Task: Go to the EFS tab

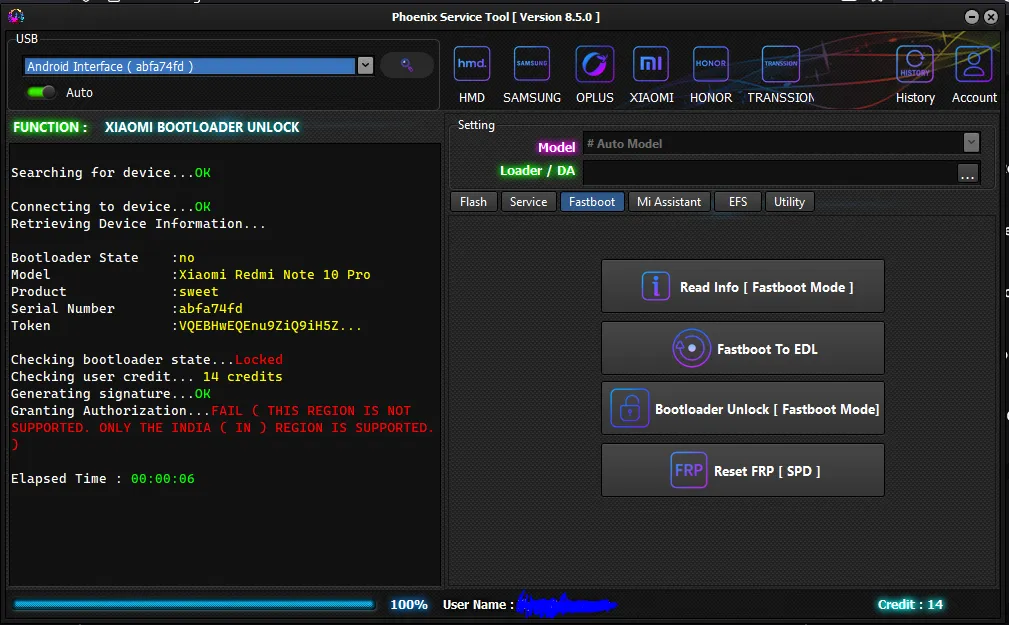Action: coord(737,202)
